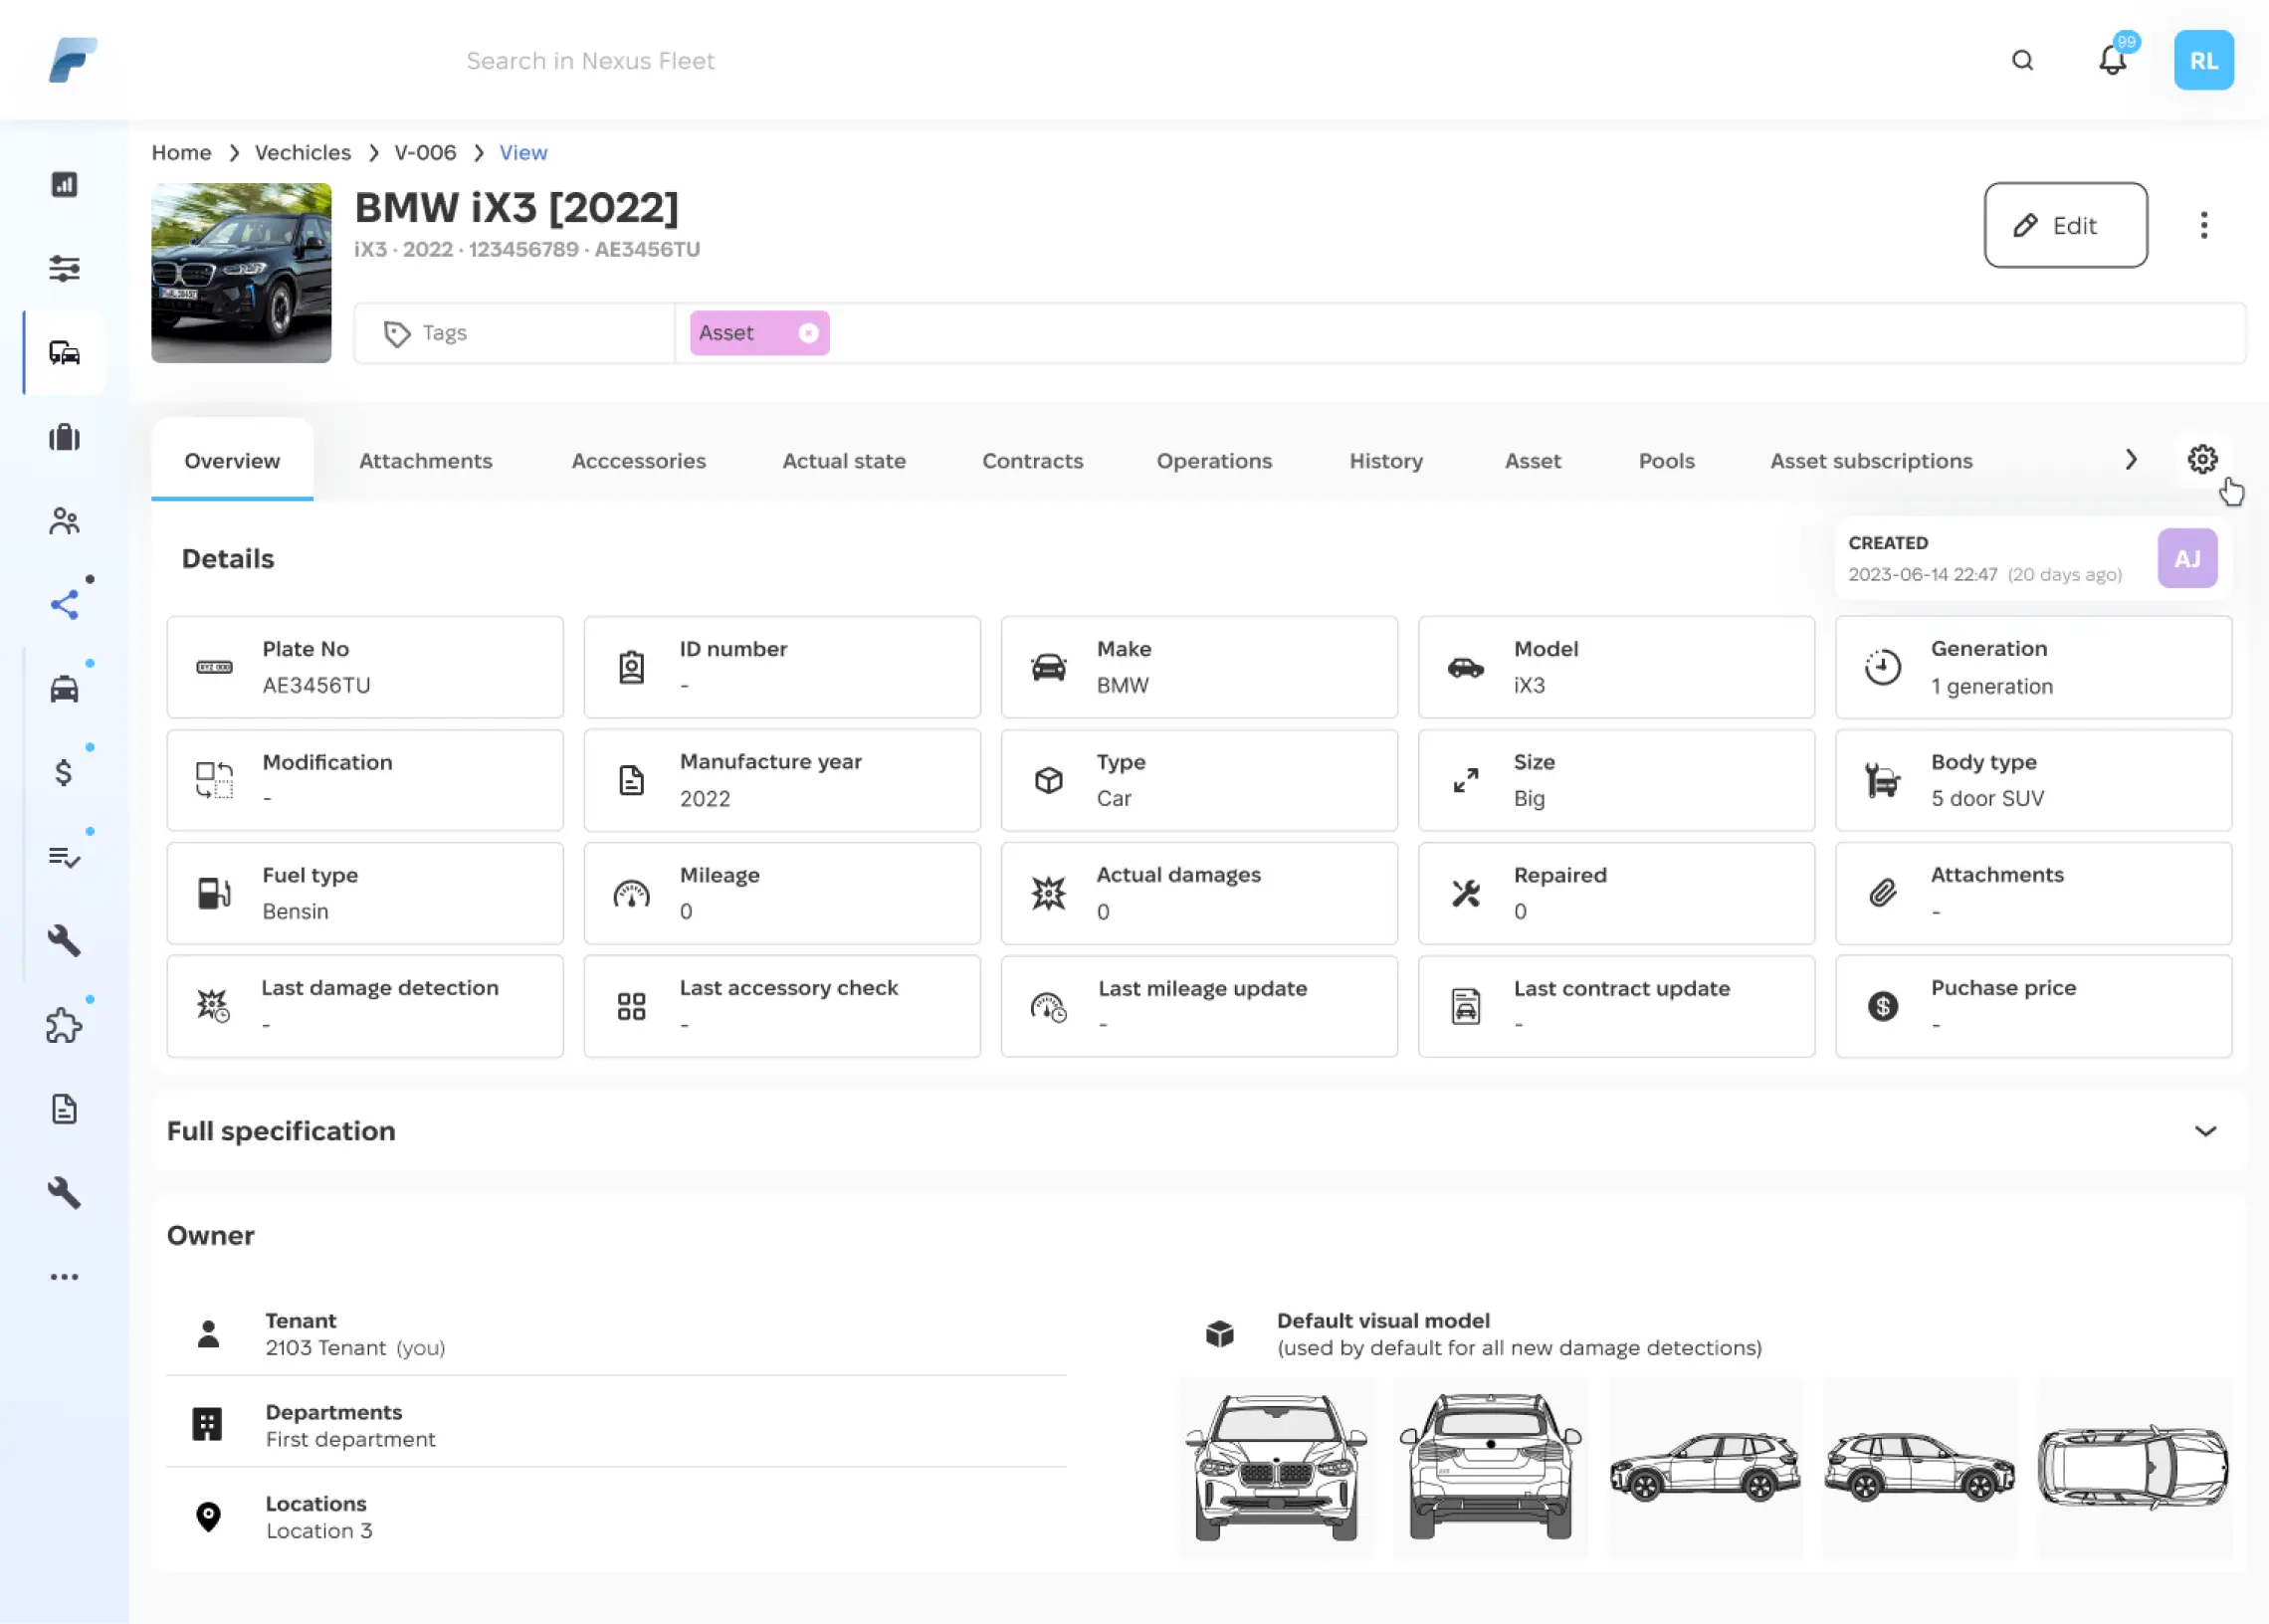Image resolution: width=2269 pixels, height=1624 pixels.
Task: Click the taxi icon in the sidebar
Action: [64, 686]
